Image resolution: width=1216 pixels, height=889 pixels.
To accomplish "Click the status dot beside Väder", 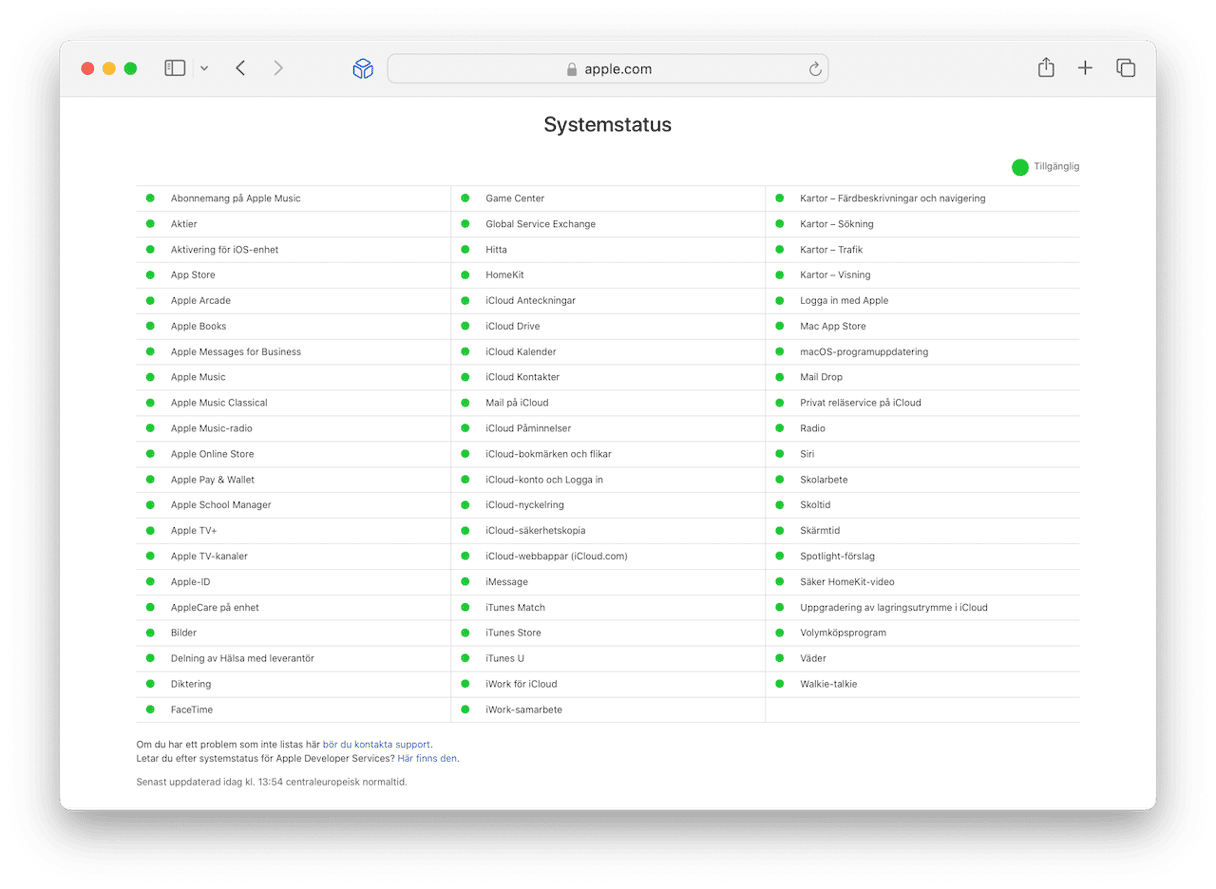I will pos(780,658).
